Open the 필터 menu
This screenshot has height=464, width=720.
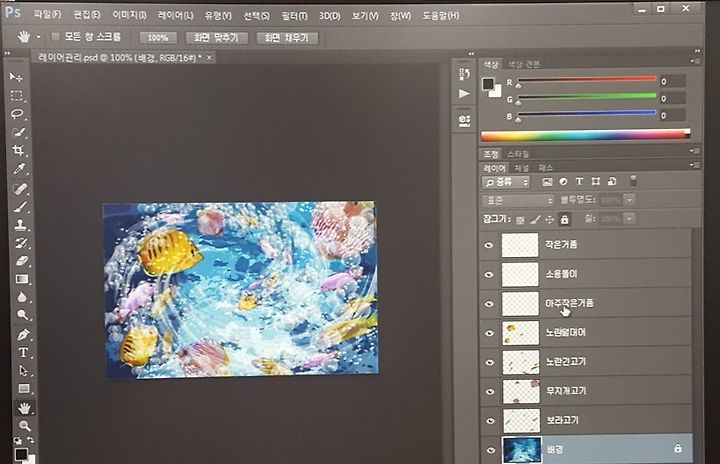[x=294, y=16]
